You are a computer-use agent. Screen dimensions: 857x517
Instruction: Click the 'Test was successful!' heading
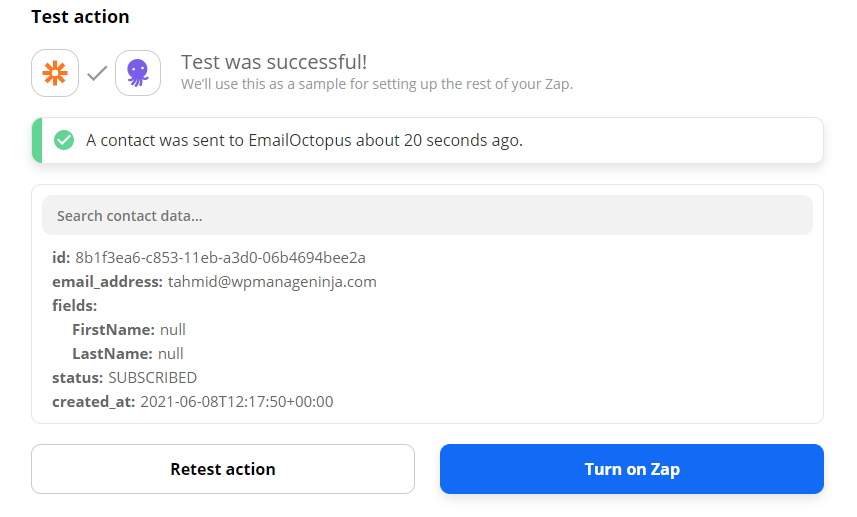[274, 62]
